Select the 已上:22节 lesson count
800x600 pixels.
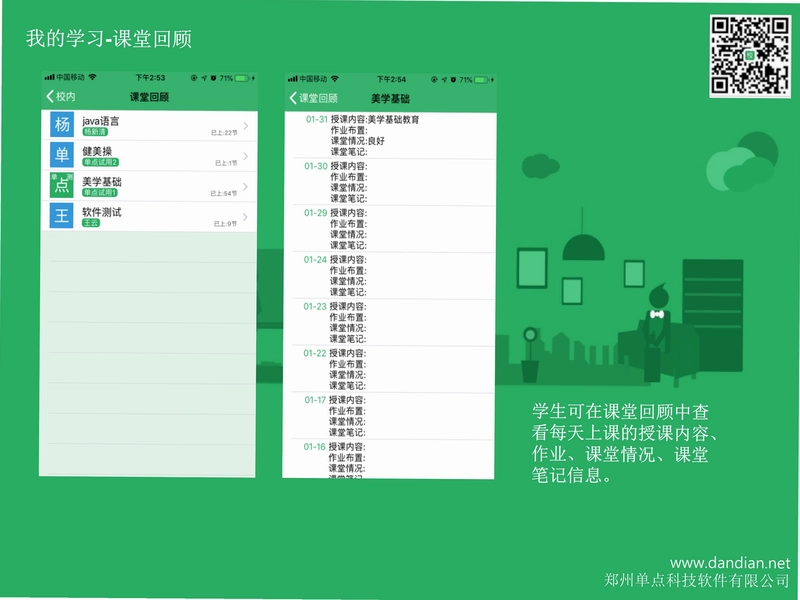click(224, 133)
